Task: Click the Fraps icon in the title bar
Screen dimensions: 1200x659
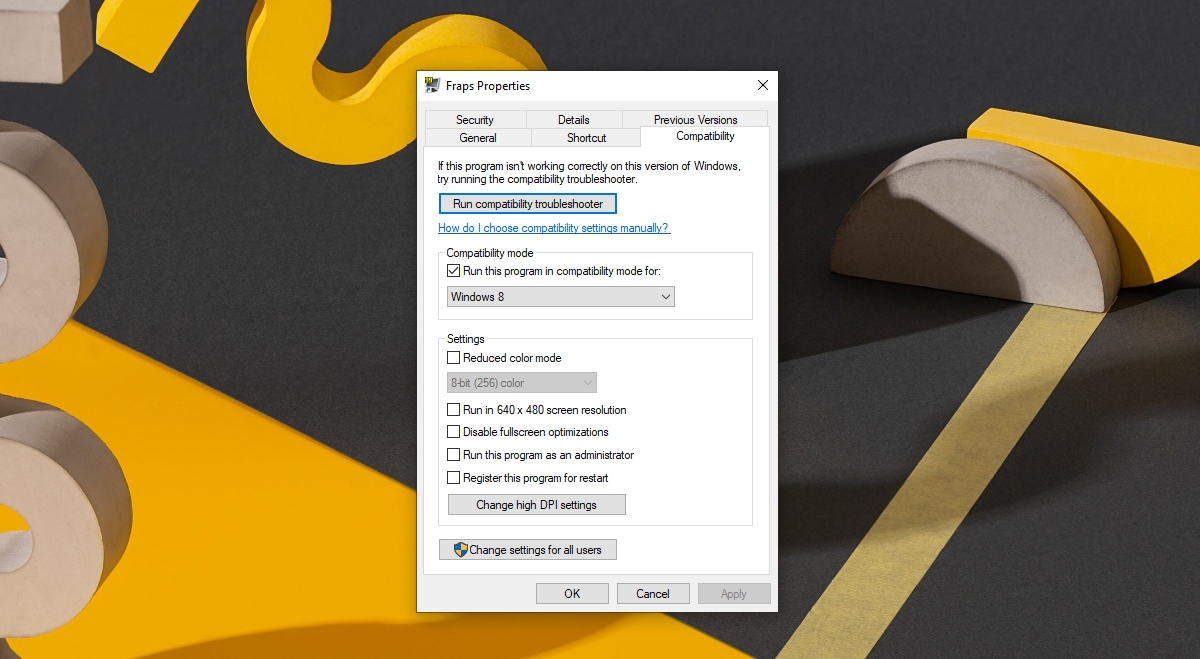Action: (432, 86)
